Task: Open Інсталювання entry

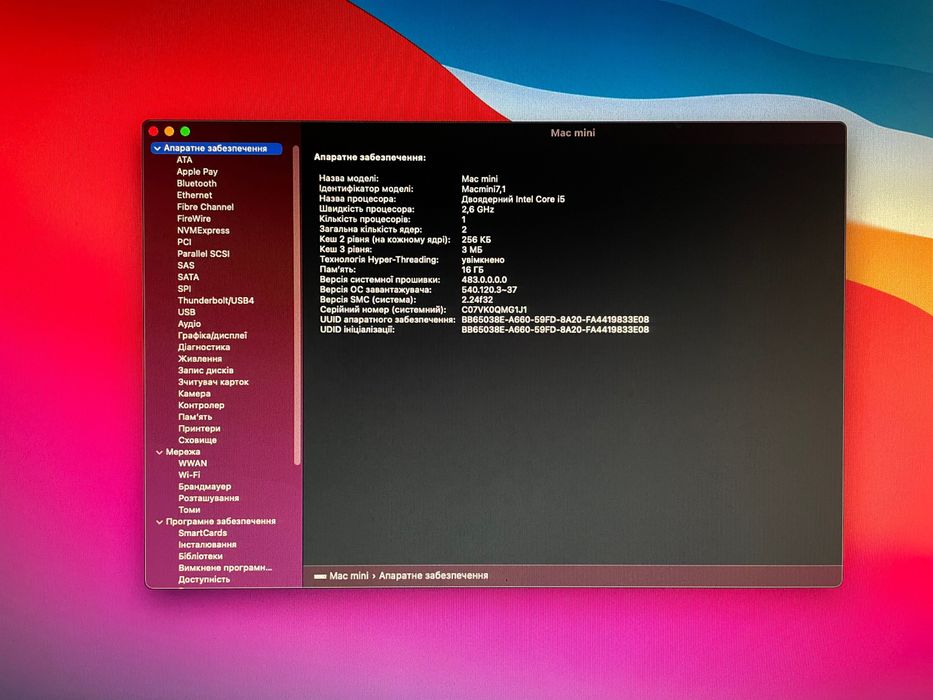Action: tap(208, 545)
